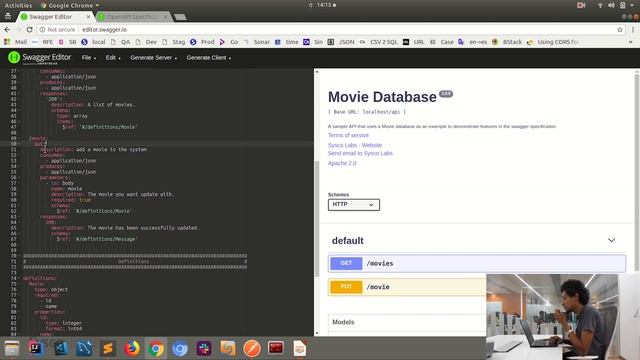
Task: Launch Files manager from dock
Action: [x=12, y=349]
